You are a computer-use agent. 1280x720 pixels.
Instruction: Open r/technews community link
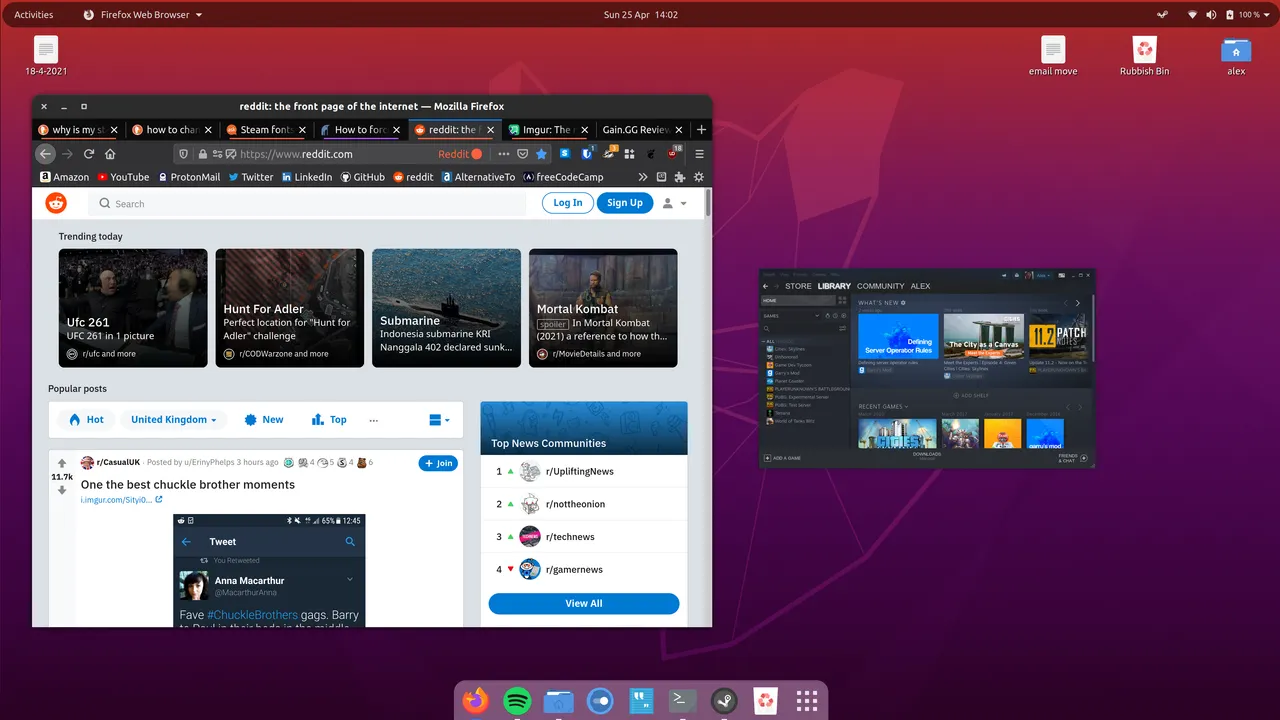tap(570, 537)
